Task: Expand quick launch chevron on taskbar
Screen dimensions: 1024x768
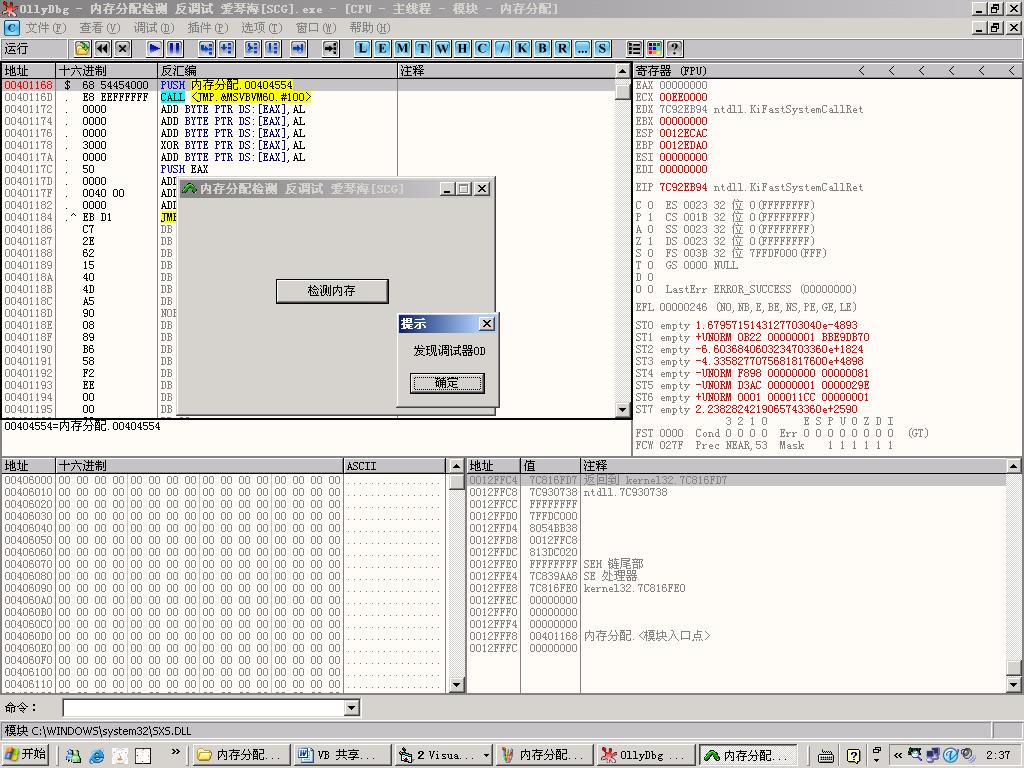Action: tap(175, 752)
